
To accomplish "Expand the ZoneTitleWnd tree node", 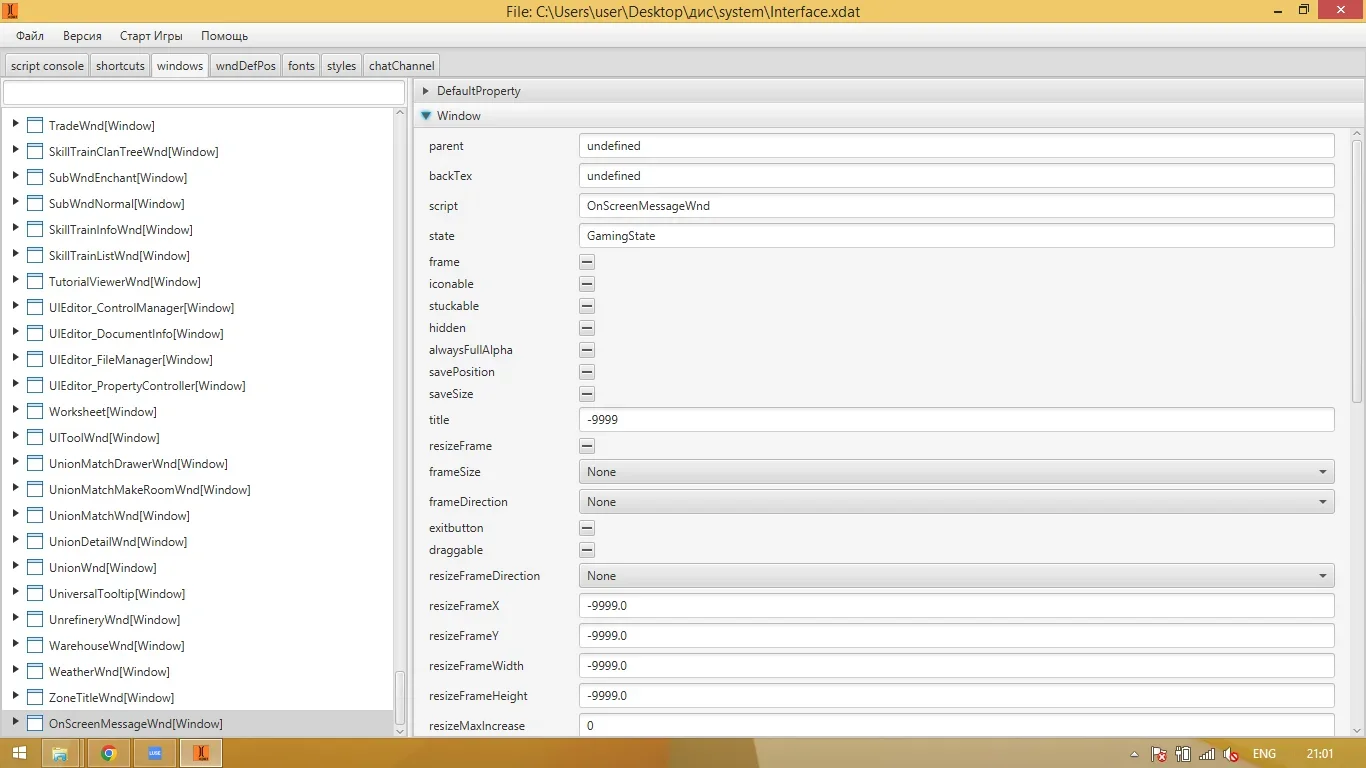I will (x=15, y=697).
